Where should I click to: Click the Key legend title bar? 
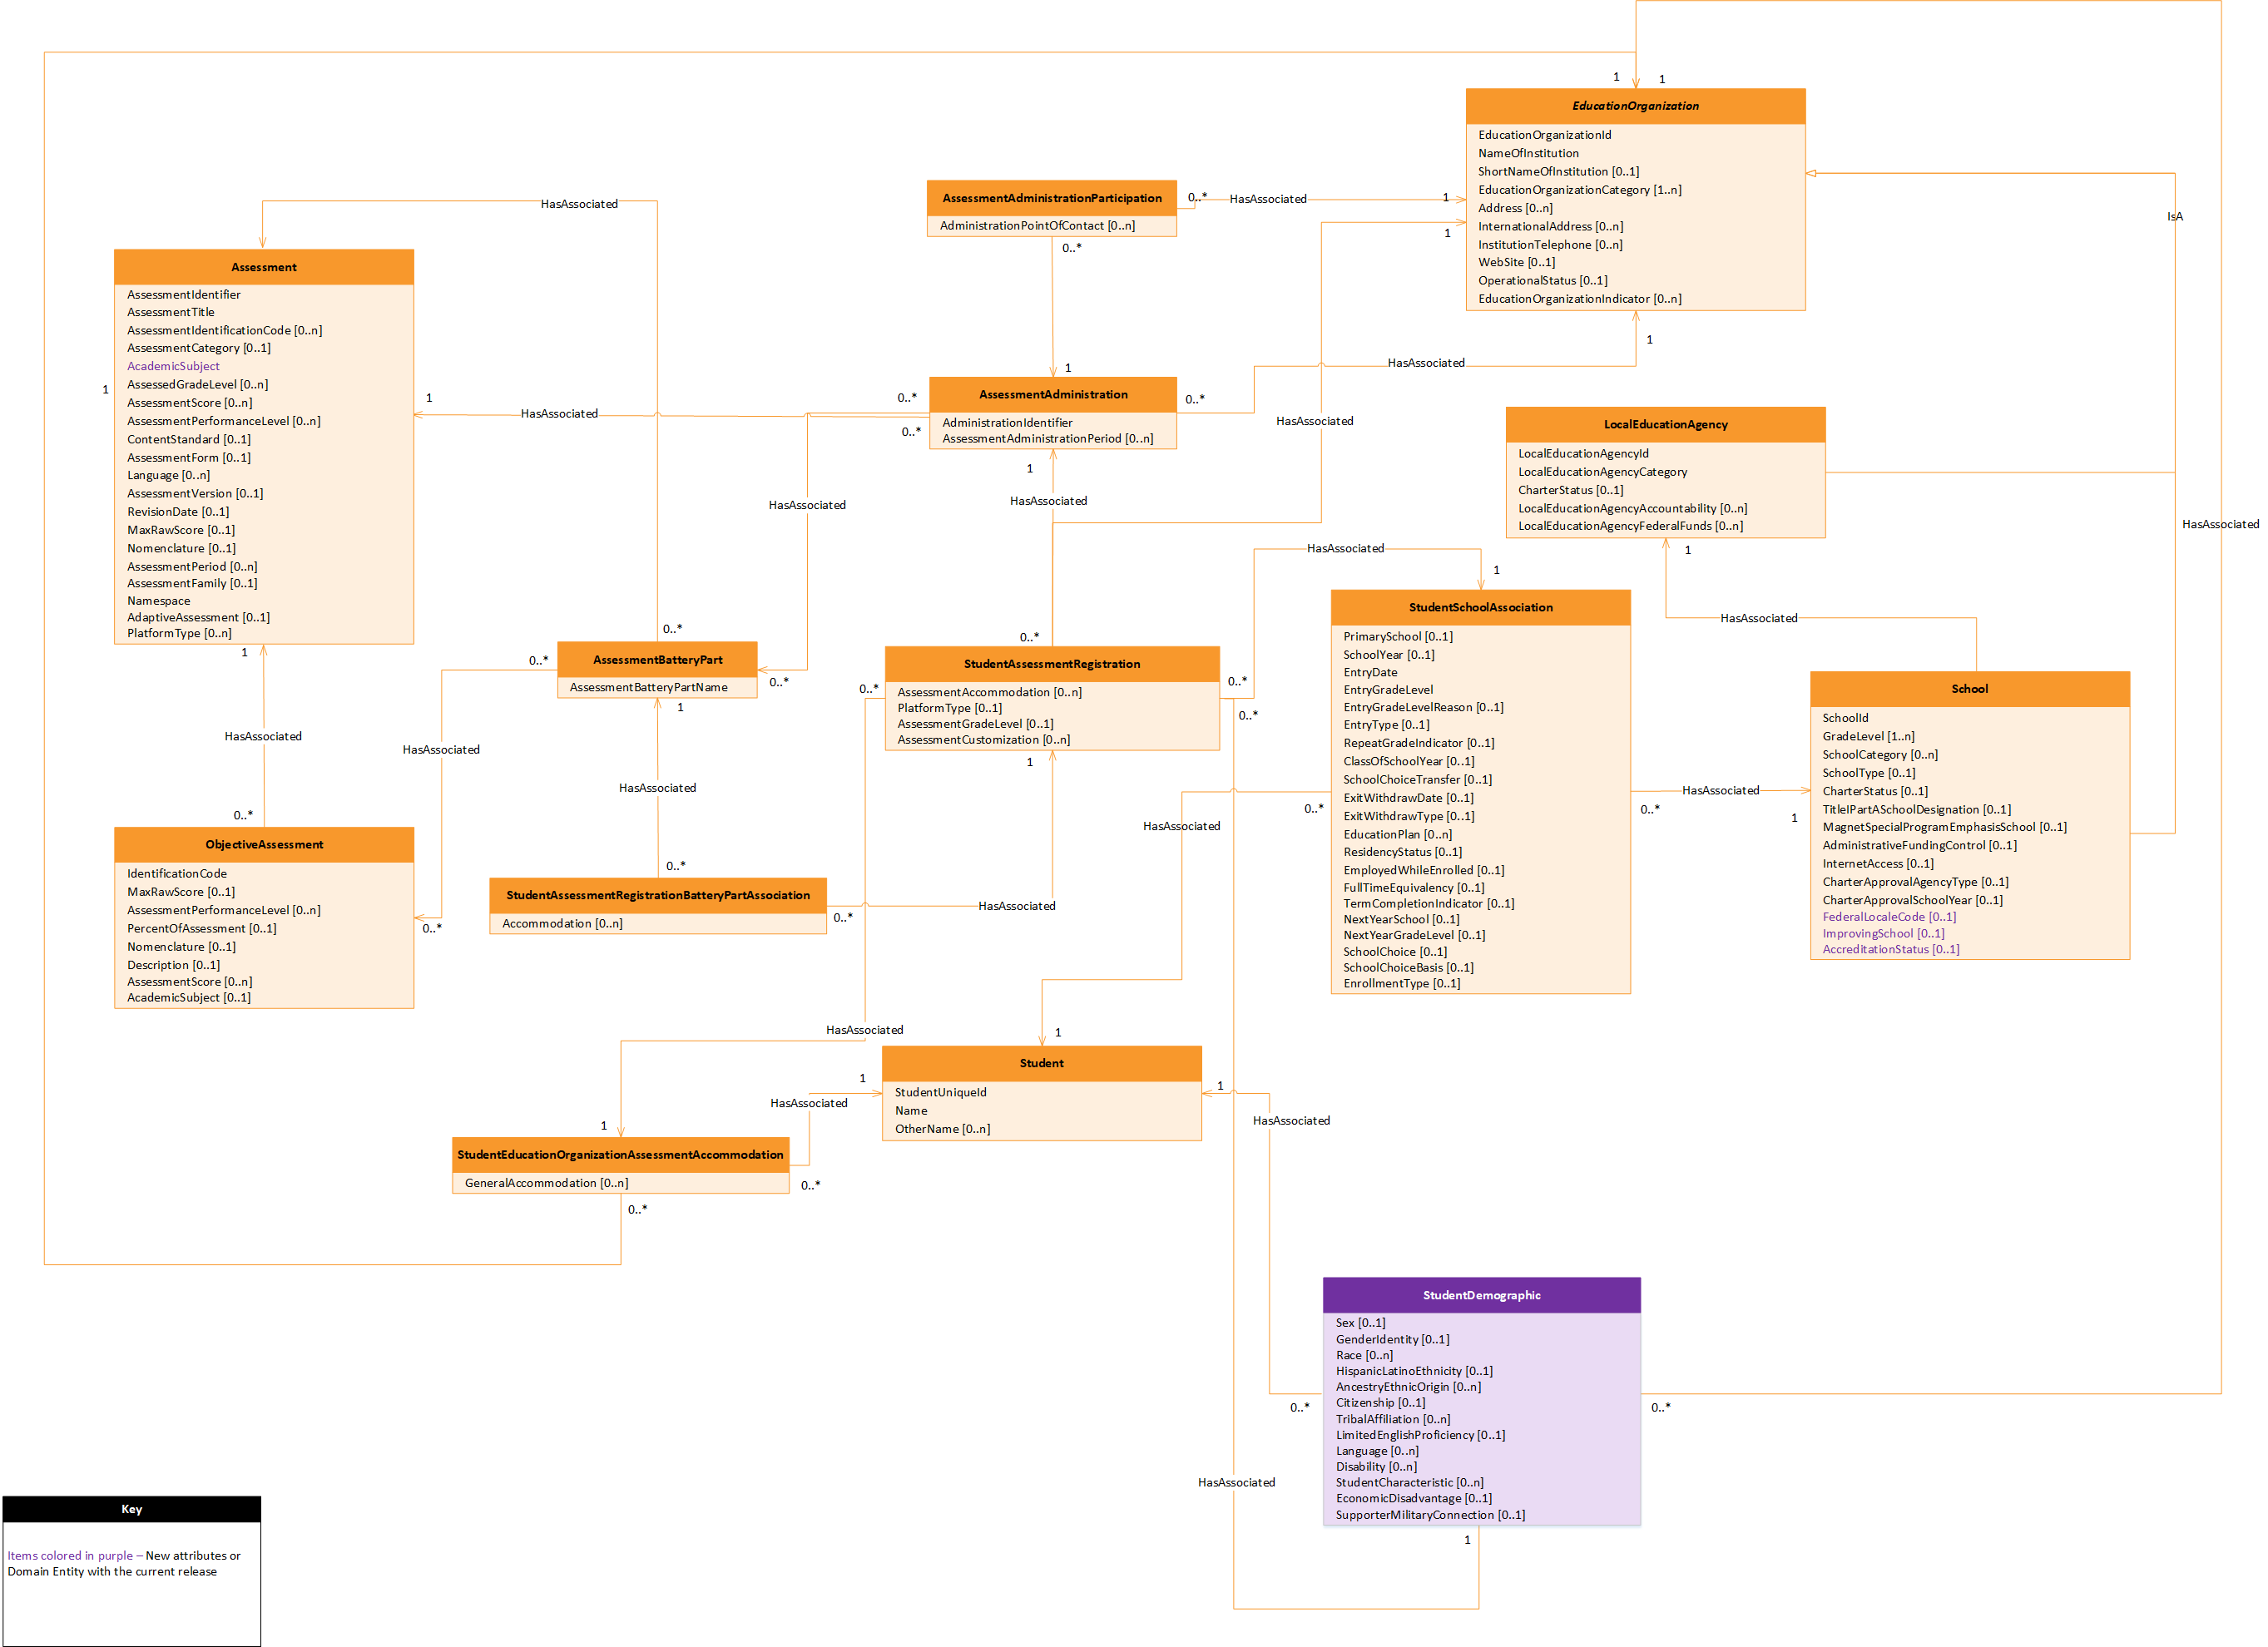[x=131, y=1509]
